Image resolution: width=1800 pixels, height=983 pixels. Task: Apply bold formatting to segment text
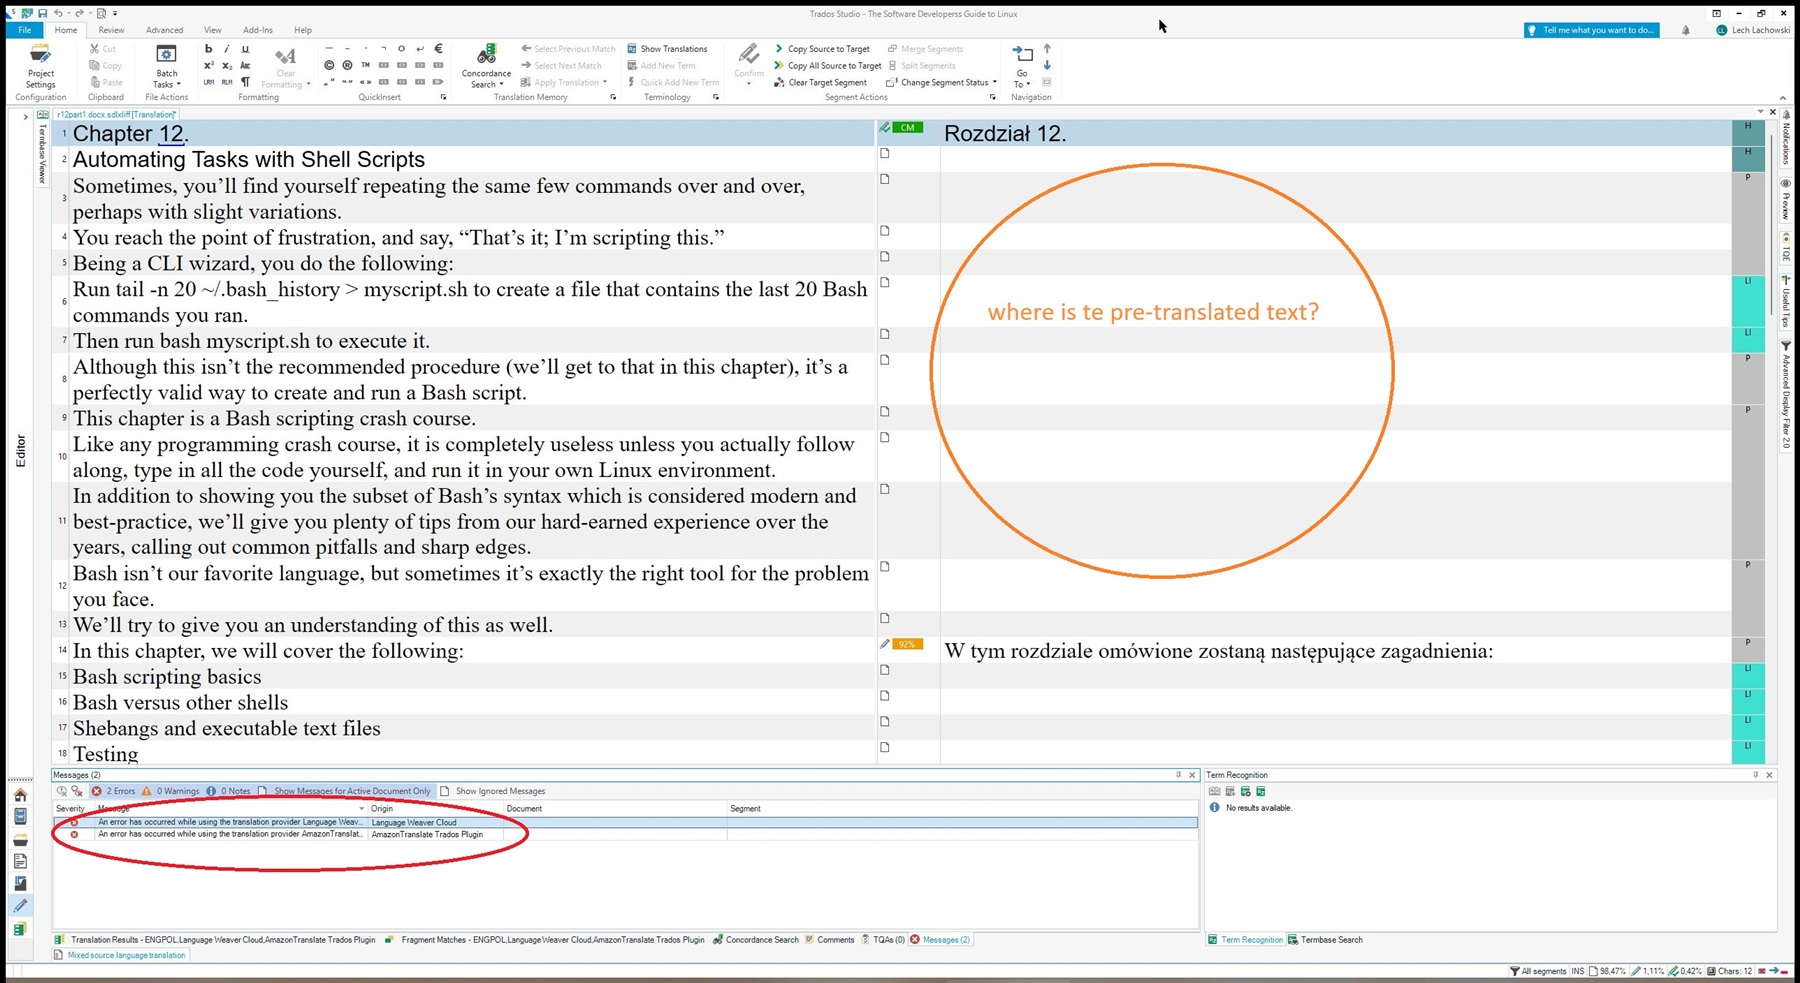[209, 48]
